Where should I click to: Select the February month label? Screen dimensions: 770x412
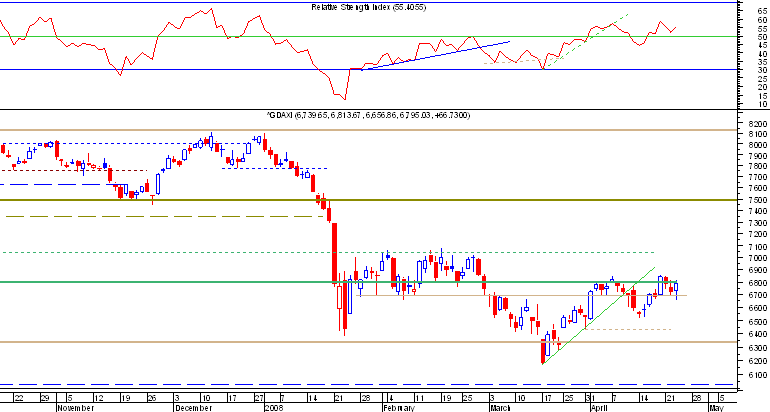click(x=400, y=408)
